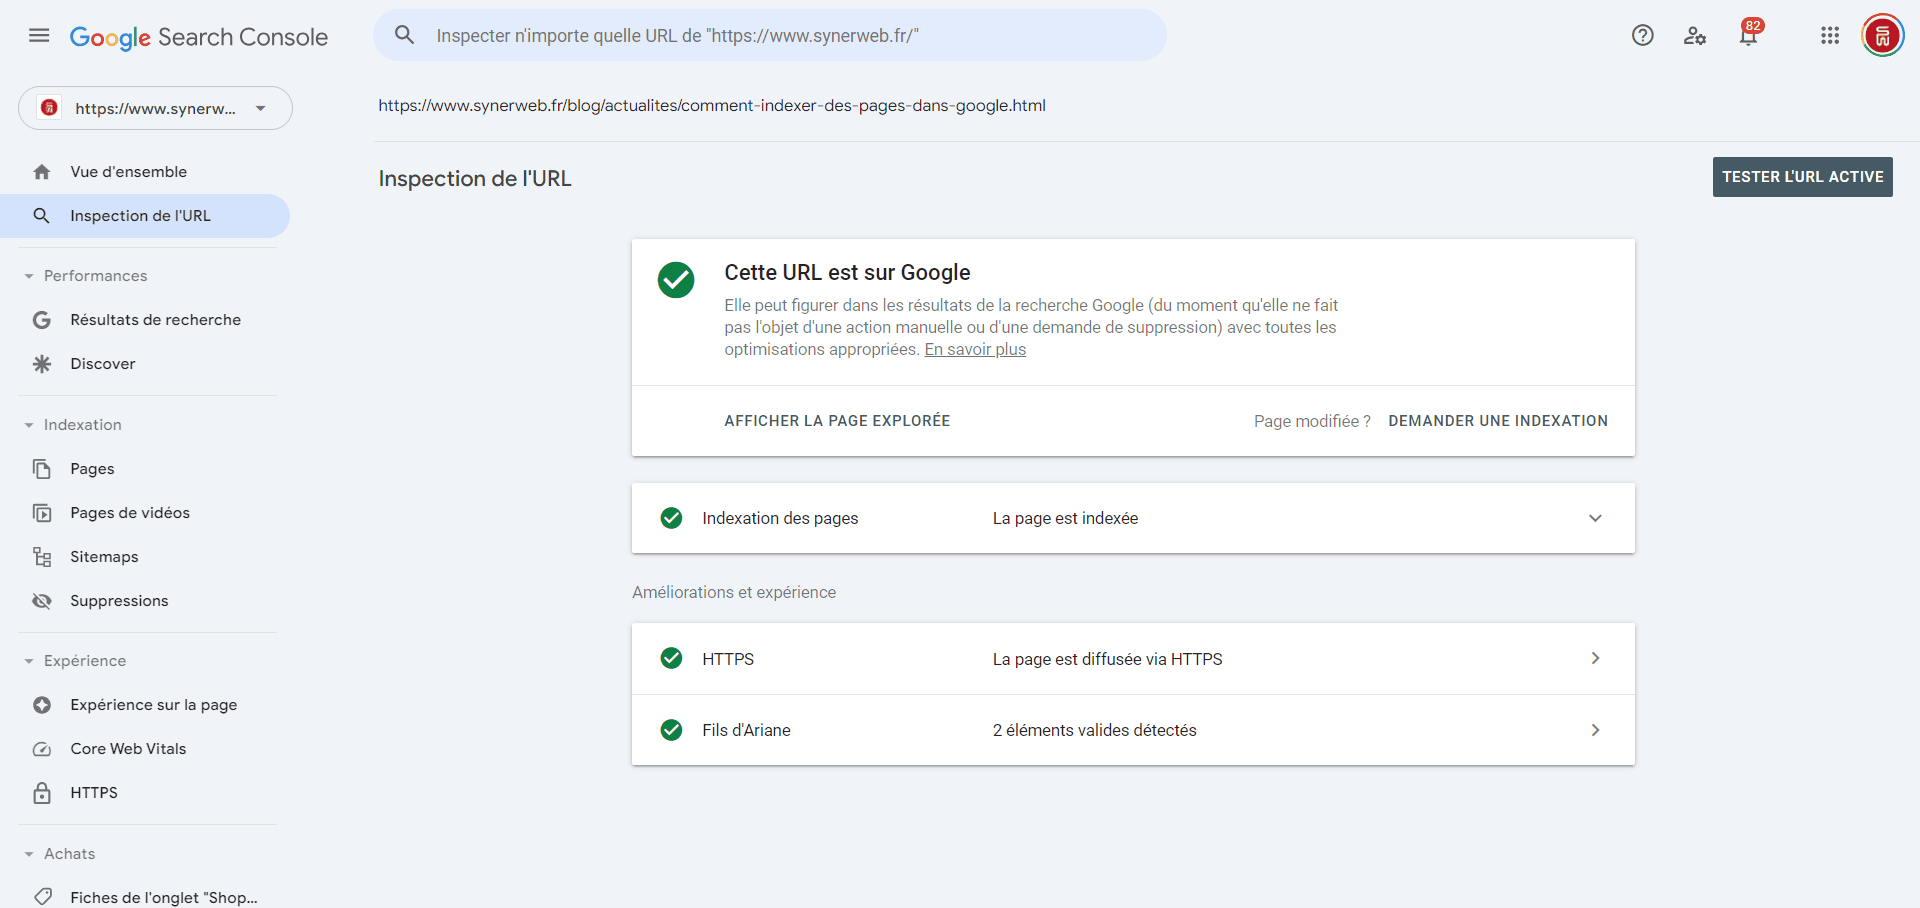Open Discover report
Screen dimensions: 1920x908
(145, 364)
